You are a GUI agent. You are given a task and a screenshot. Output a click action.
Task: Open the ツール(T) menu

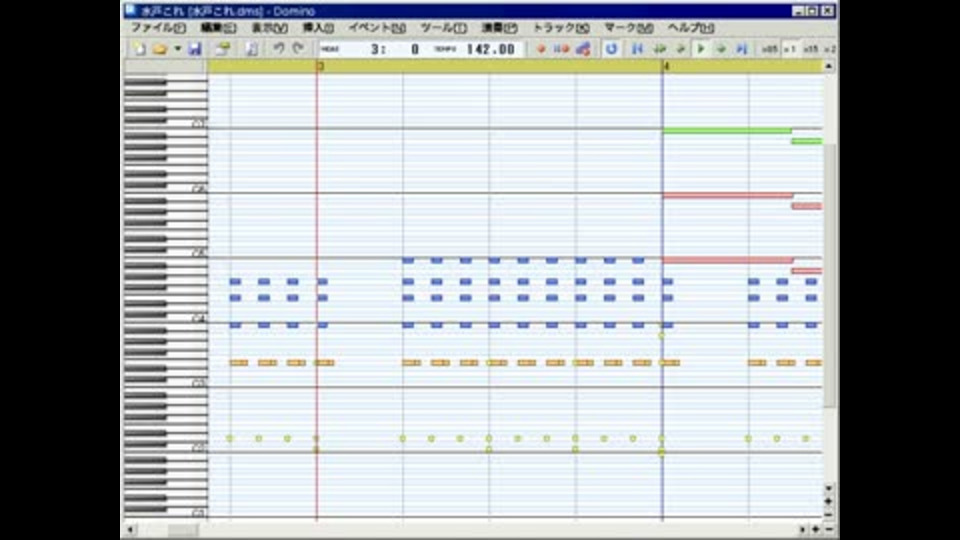(443, 28)
